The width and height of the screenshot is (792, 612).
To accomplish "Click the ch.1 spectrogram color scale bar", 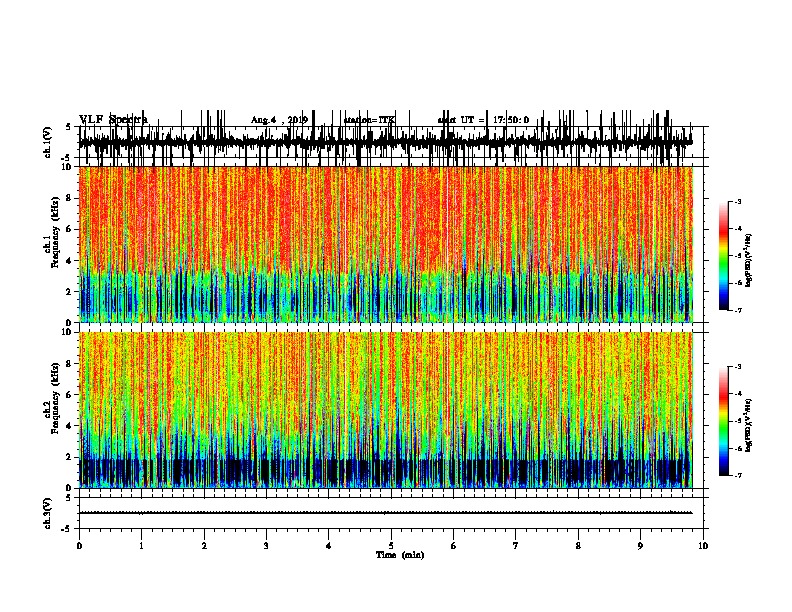I will (723, 256).
